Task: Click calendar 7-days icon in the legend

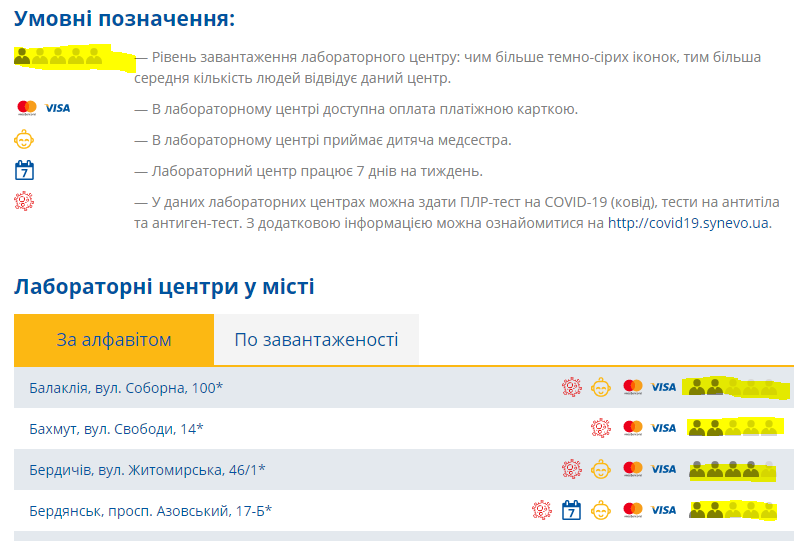Action: [x=25, y=170]
